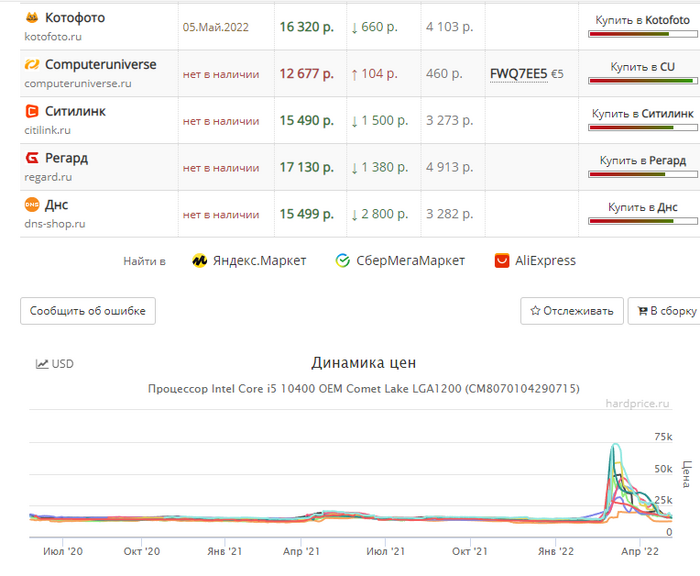Click the chart subtitle Процессор Intel Core i5
700x576 pixels.
point(363,389)
